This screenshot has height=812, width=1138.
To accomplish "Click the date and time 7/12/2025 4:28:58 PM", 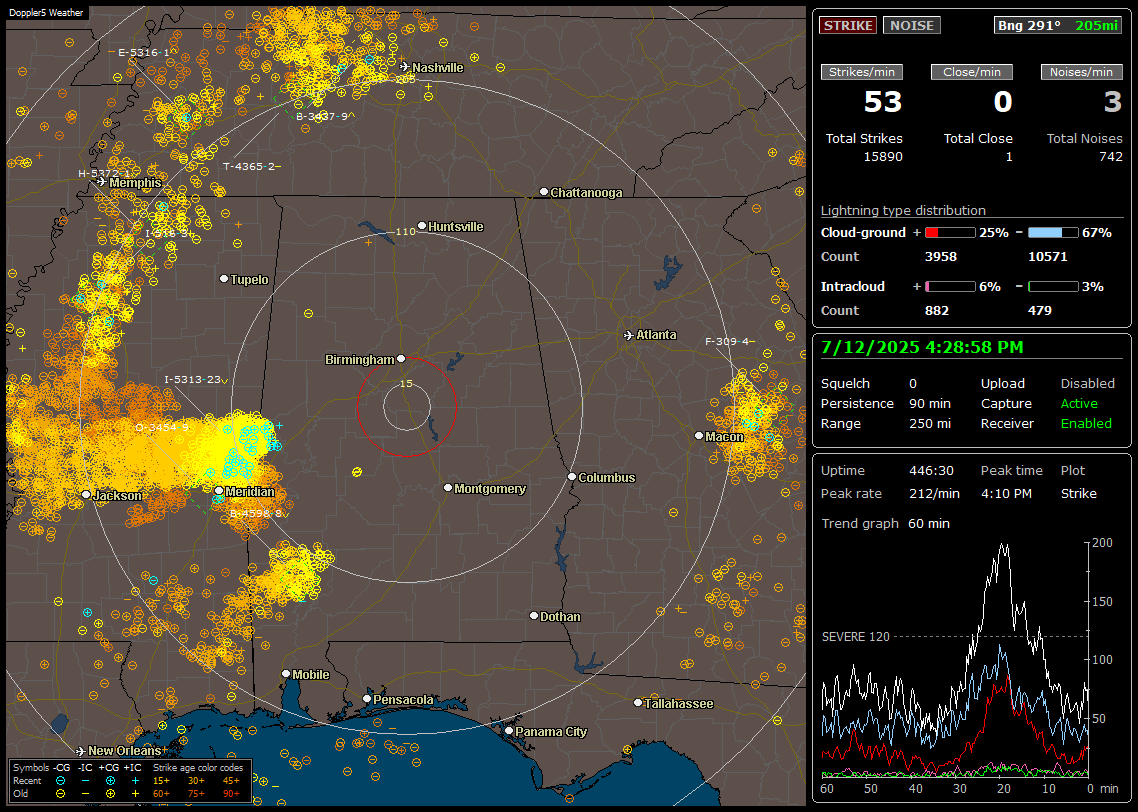I will [x=922, y=348].
